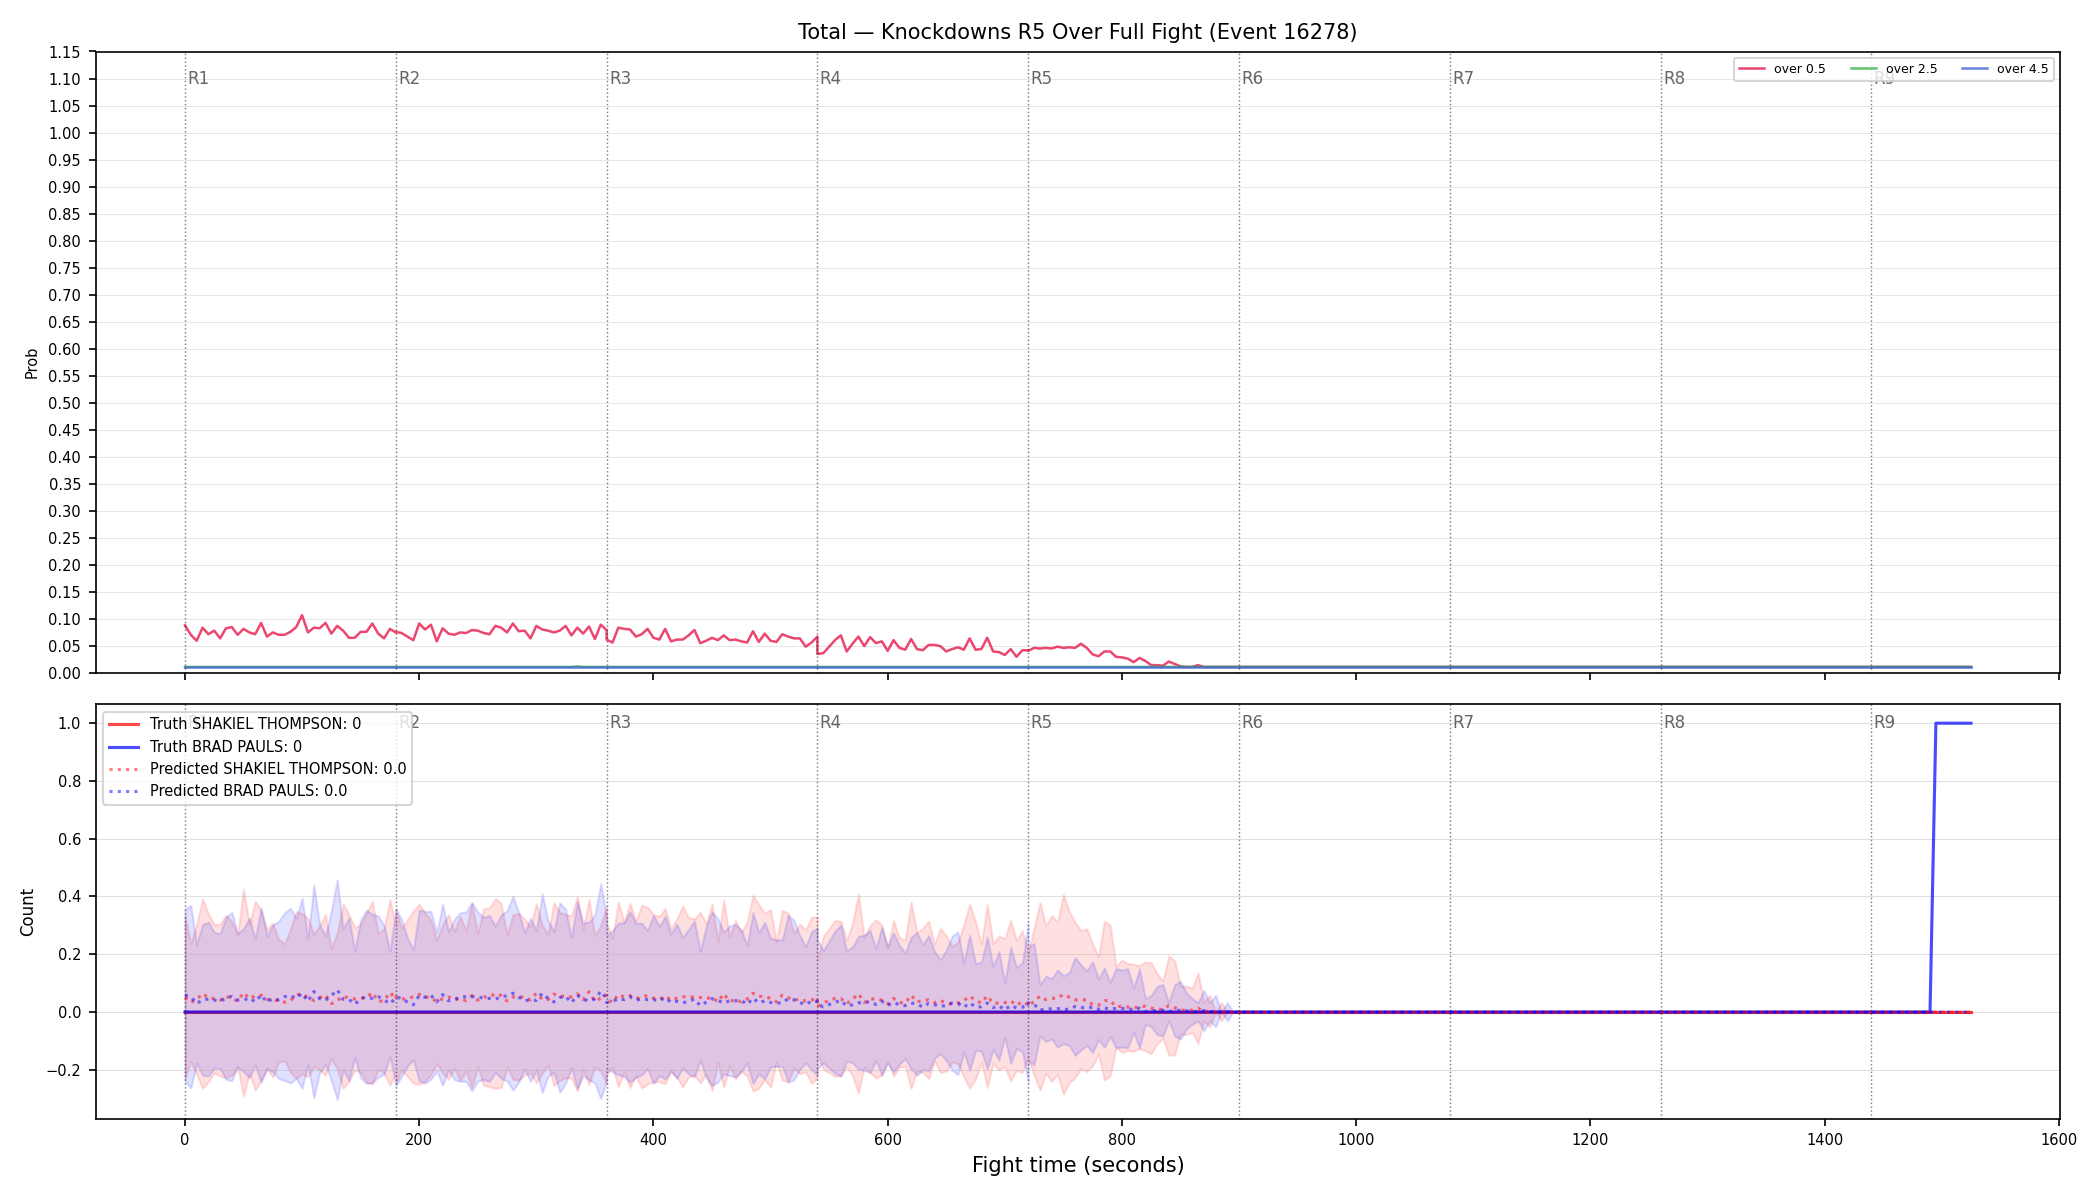This screenshot has width=2100, height=1200.
Task: Click 'Truth SHAKIEL THOMPSON: 0' legend entry
Action: tap(235, 724)
